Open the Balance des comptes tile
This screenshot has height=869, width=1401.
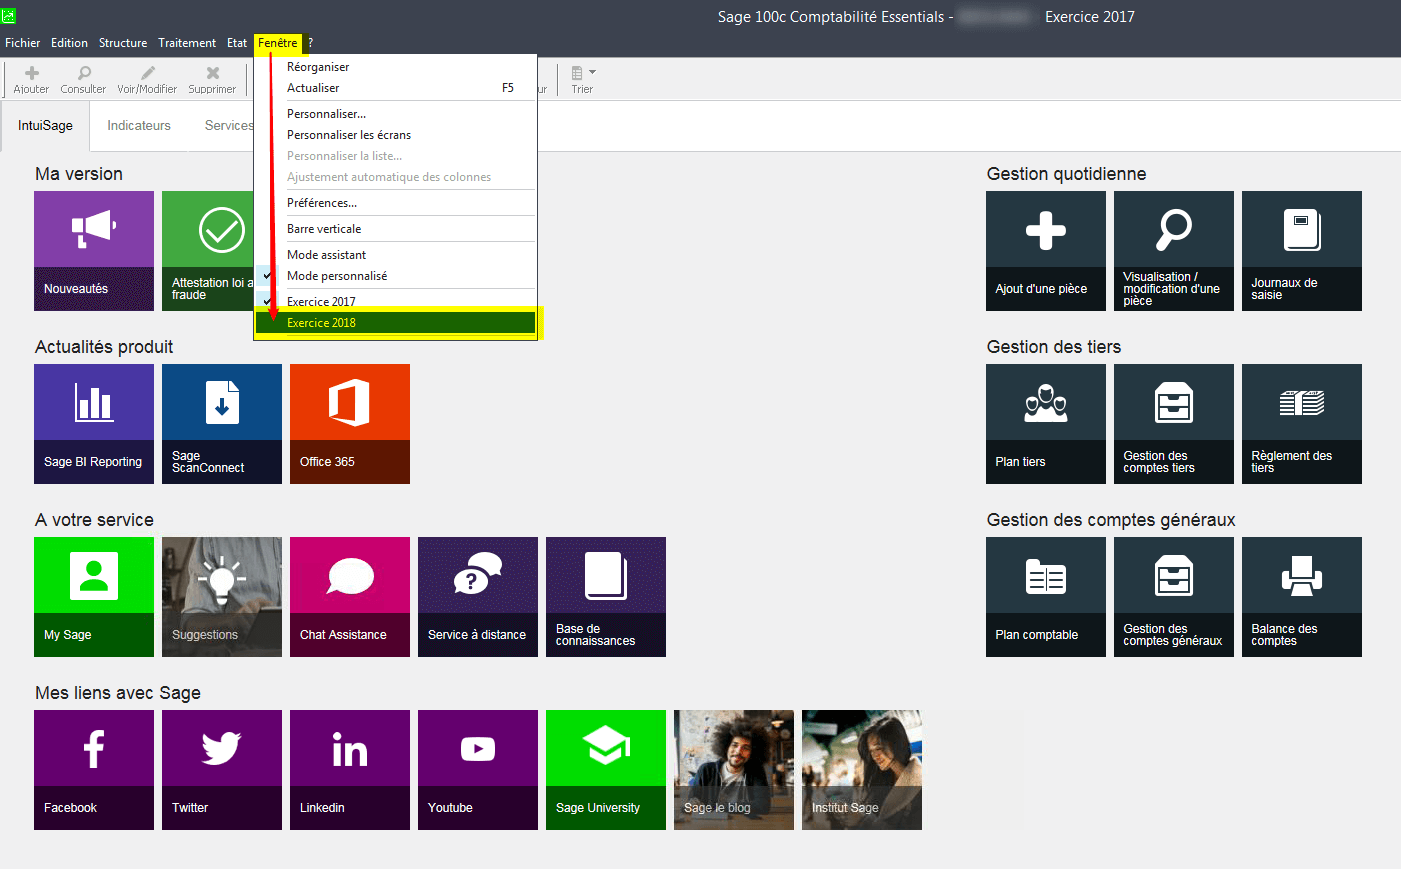[x=1301, y=596]
